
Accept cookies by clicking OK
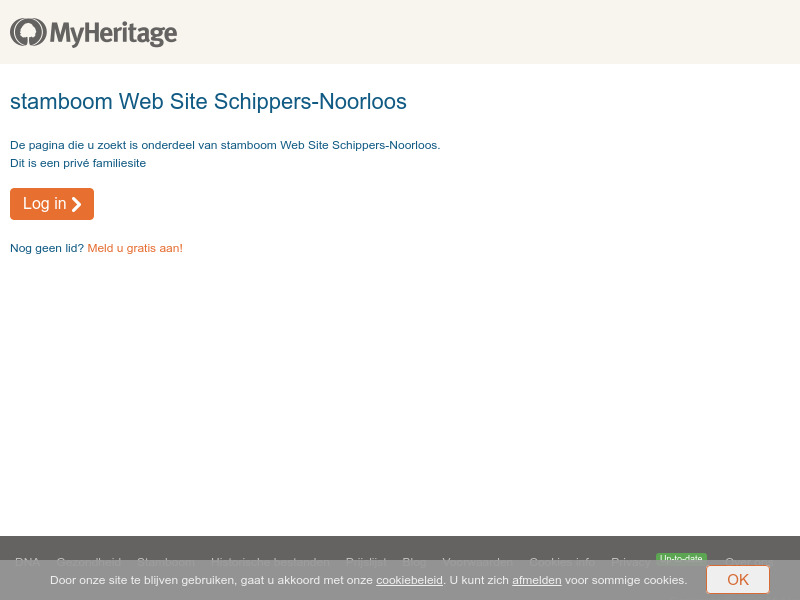click(x=738, y=580)
